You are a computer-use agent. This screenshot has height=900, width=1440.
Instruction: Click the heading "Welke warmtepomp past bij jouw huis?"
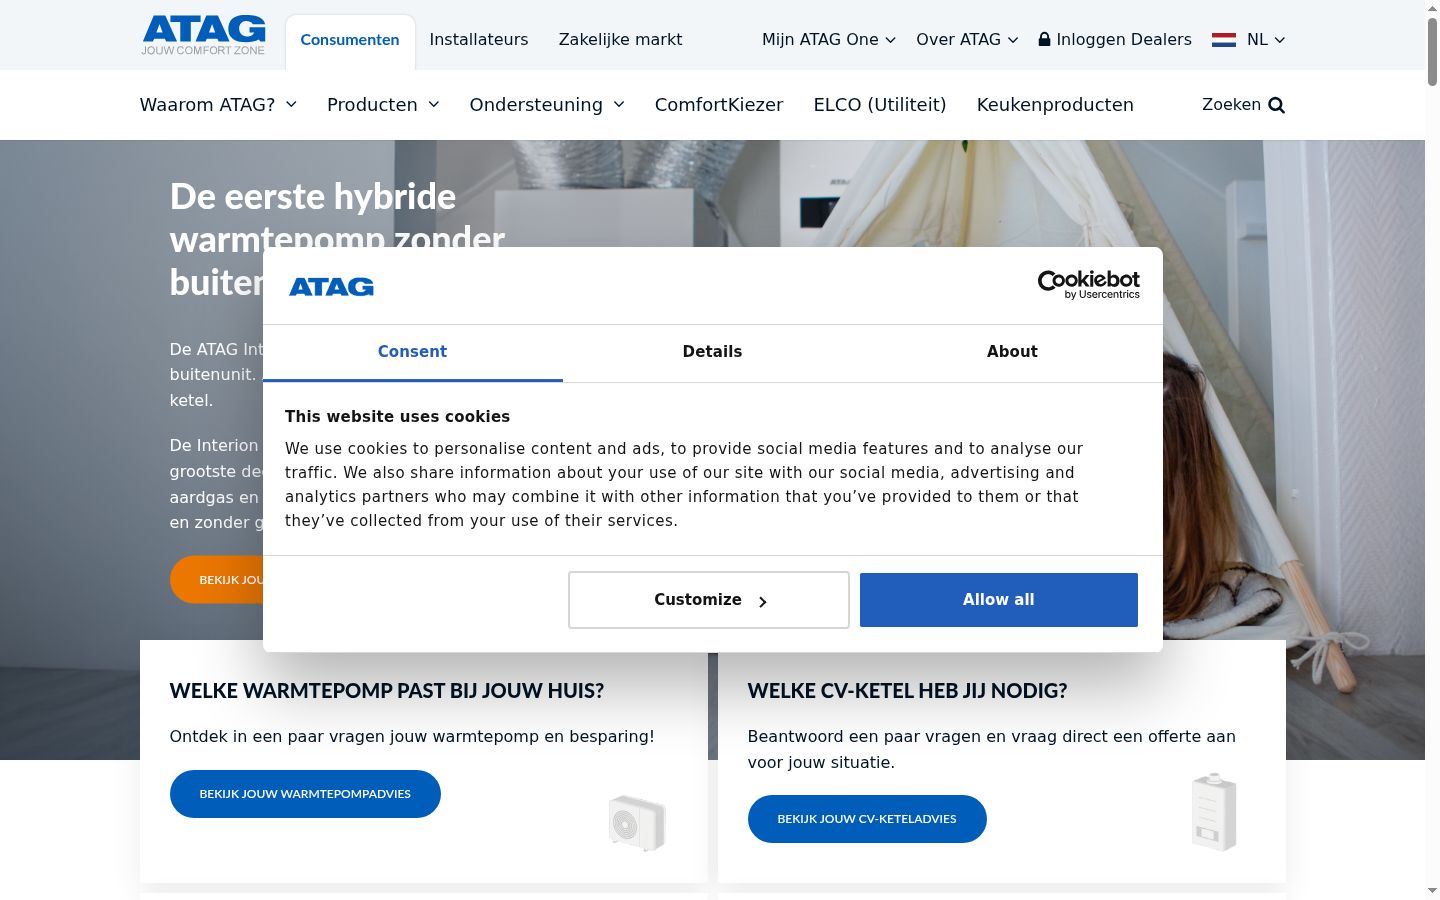click(387, 691)
